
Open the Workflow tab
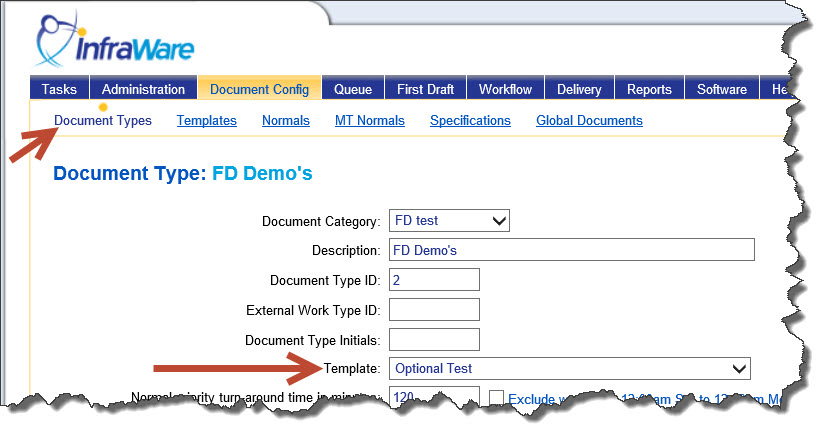[x=505, y=88]
